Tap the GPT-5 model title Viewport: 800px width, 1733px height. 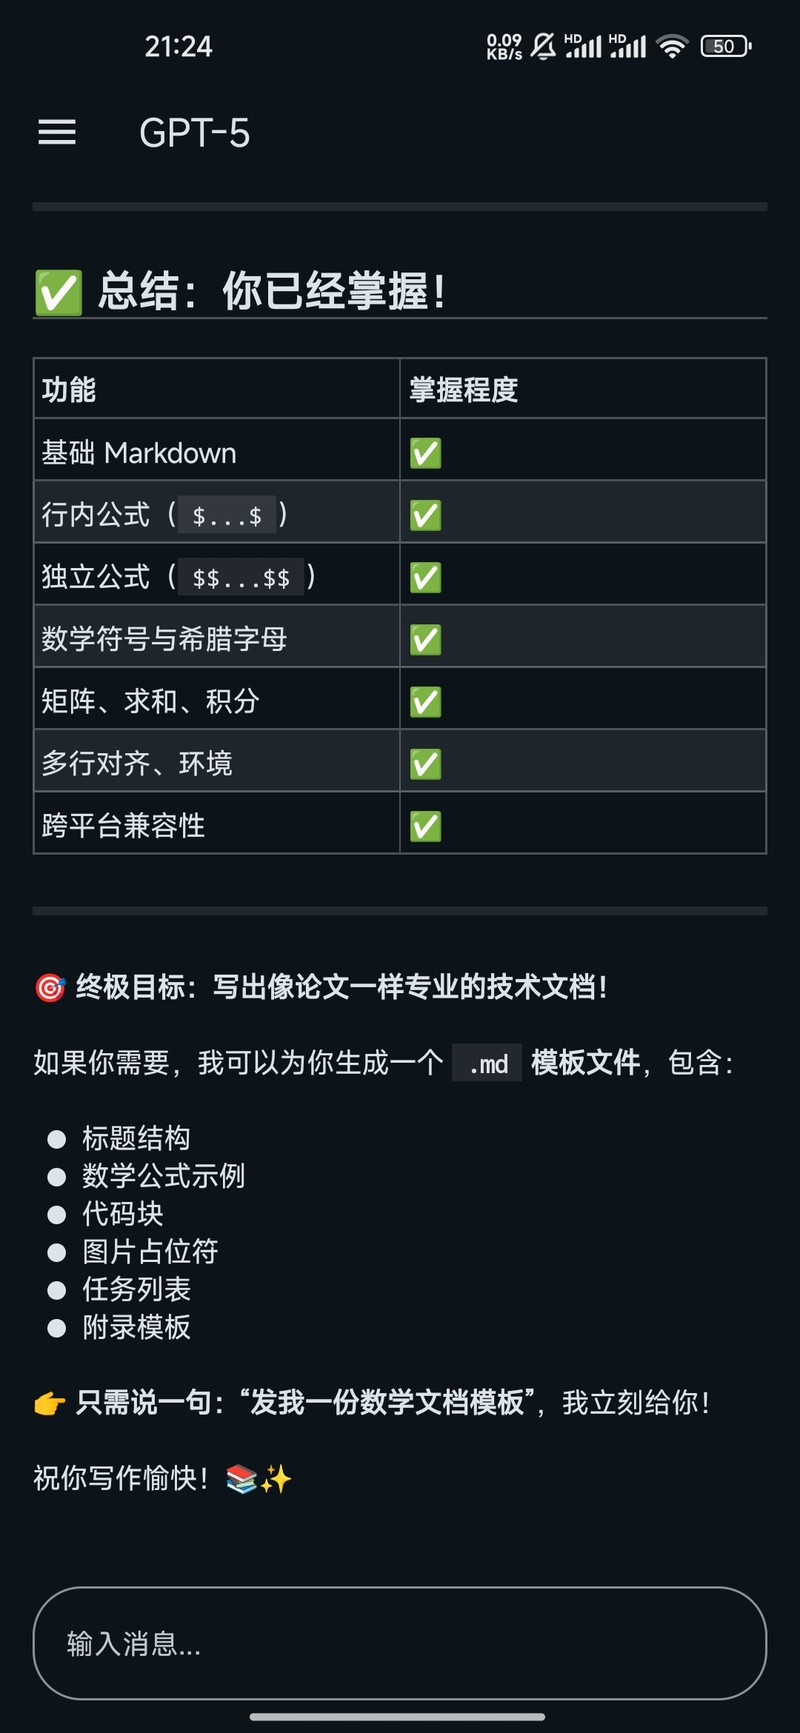coord(194,133)
